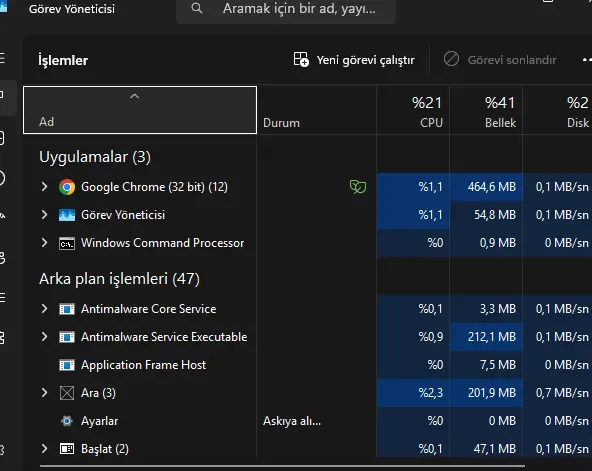Screen dimensions: 592x471
Task: Sort processes by the Ad column
Action: [x=140, y=110]
